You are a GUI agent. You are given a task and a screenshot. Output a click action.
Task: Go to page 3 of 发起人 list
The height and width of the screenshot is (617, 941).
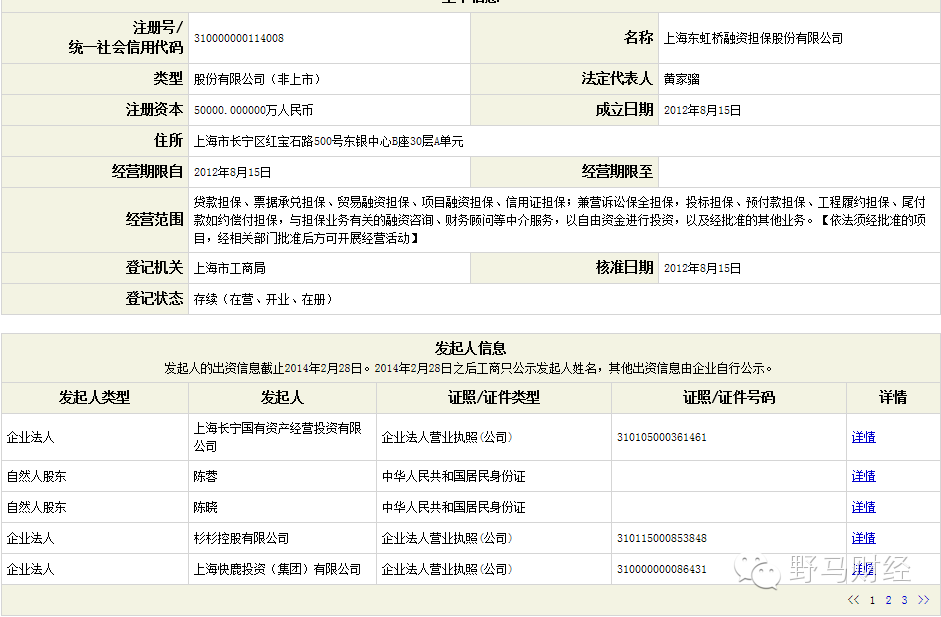904,600
